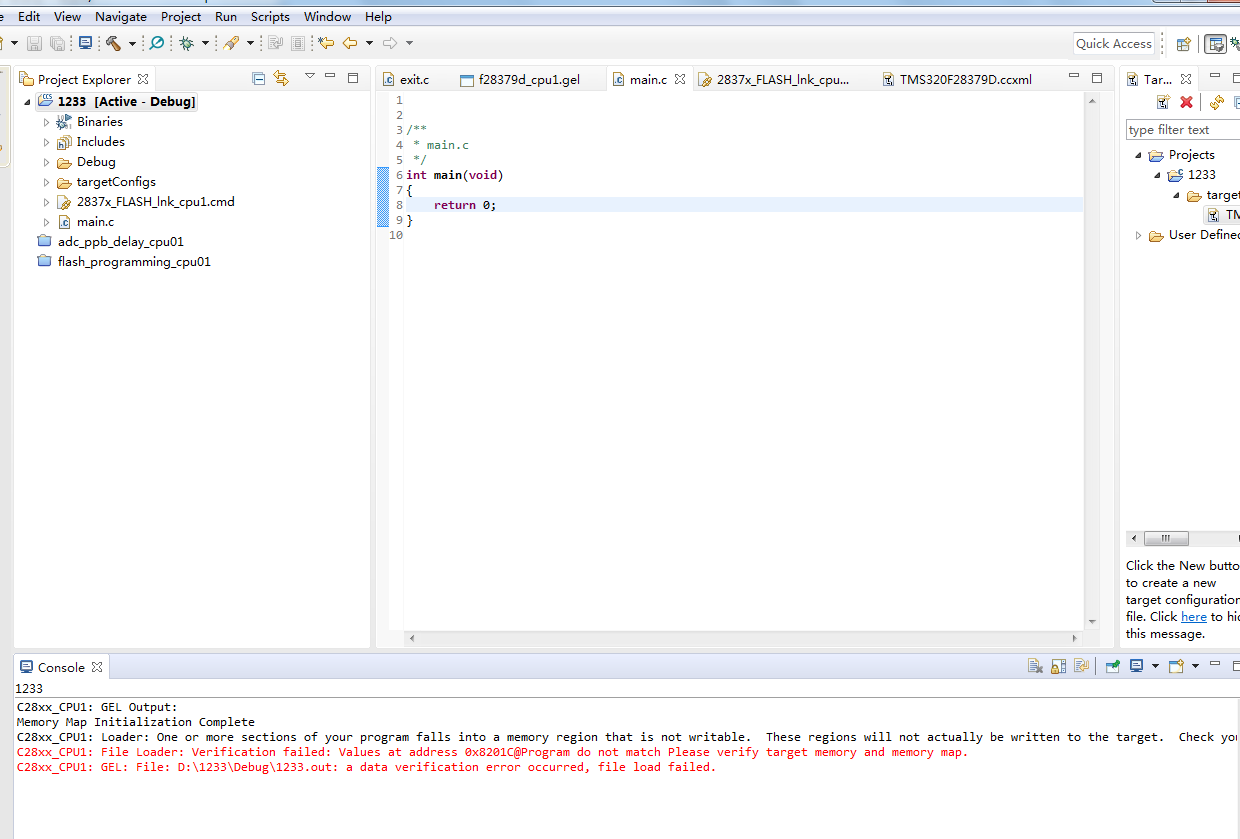The width and height of the screenshot is (1240, 839).
Task: Open the Navigate menu
Action: point(121,16)
